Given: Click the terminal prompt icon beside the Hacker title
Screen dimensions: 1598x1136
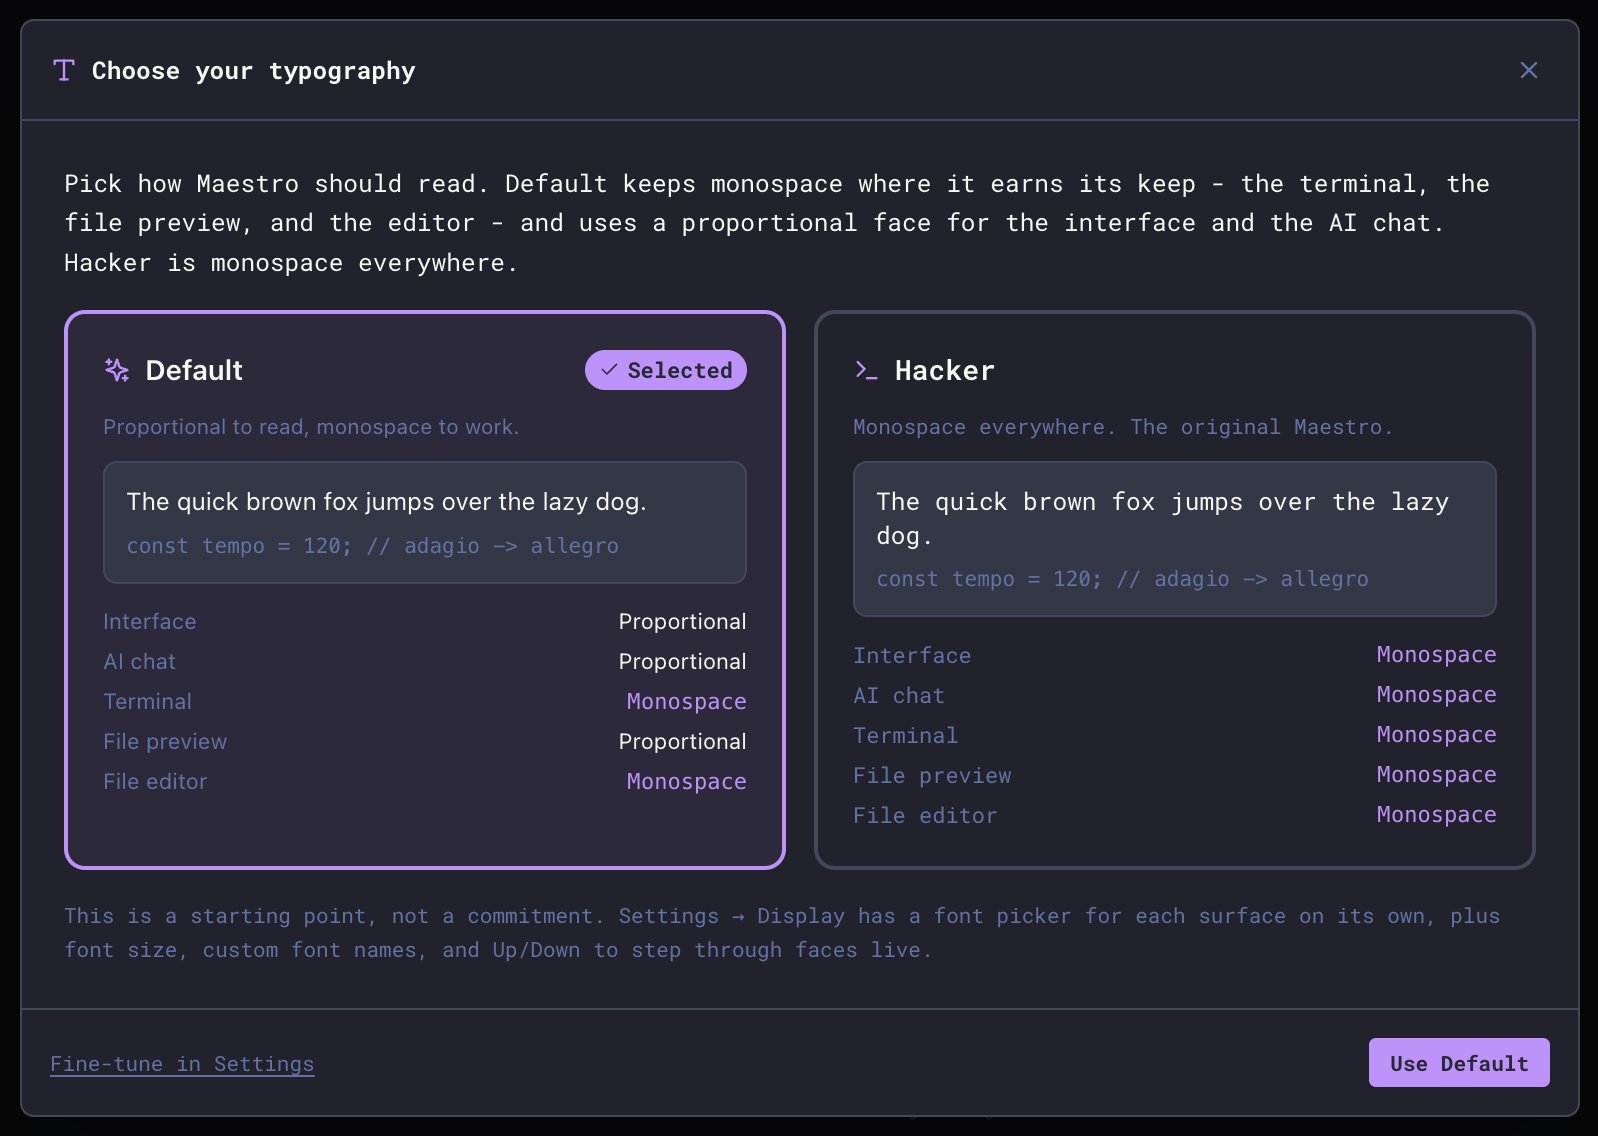Looking at the screenshot, I should pos(866,370).
